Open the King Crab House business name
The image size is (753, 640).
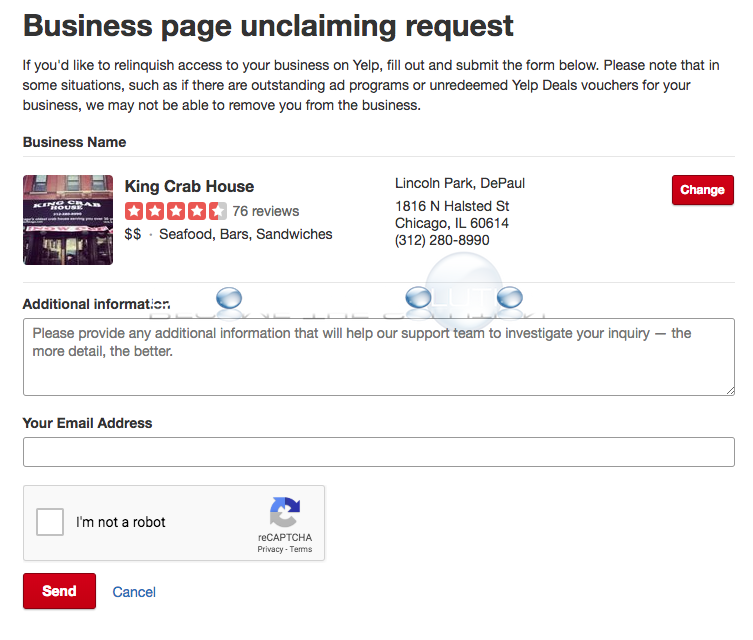[x=189, y=186]
